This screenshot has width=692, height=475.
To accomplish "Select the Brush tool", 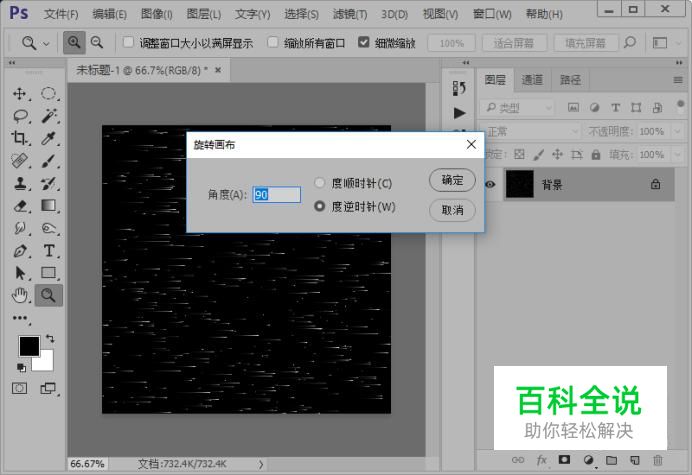I will pyautogui.click(x=49, y=161).
